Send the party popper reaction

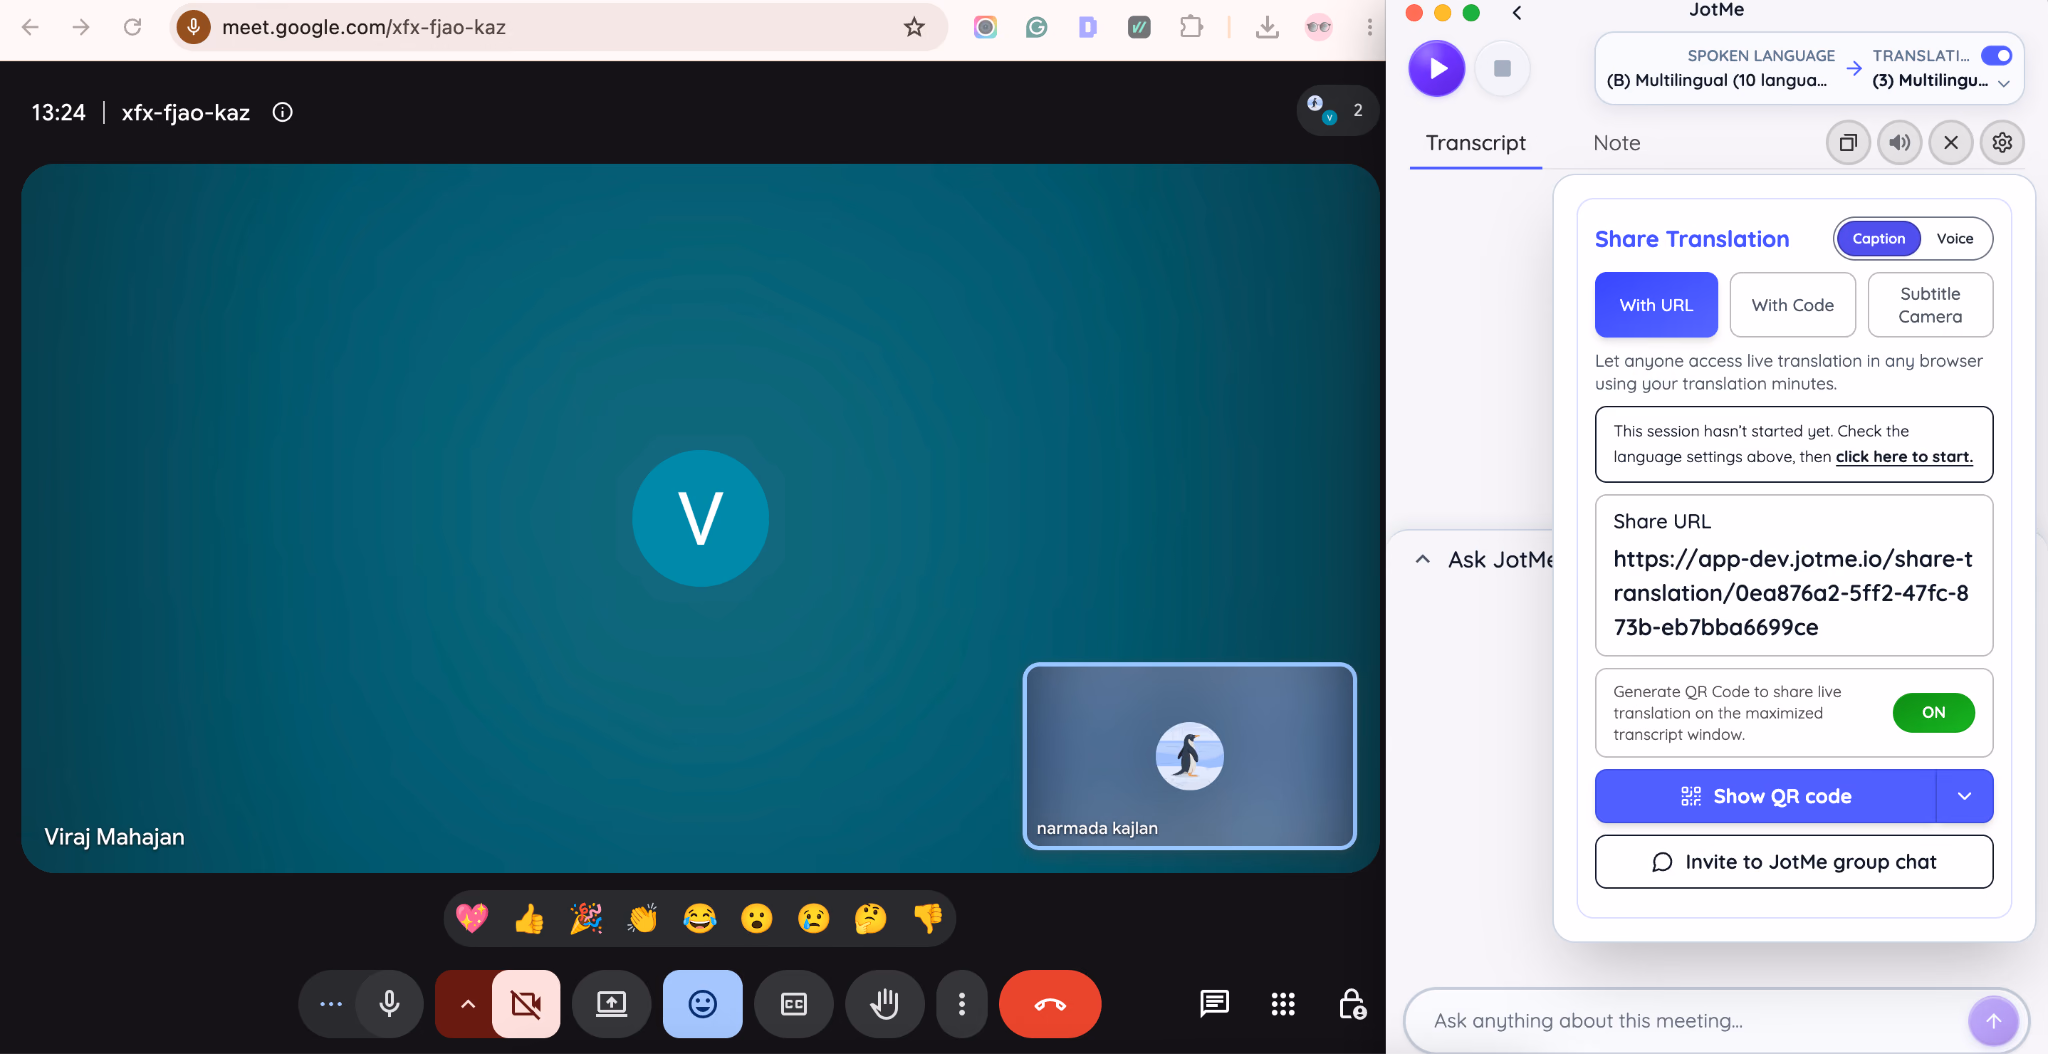586,918
